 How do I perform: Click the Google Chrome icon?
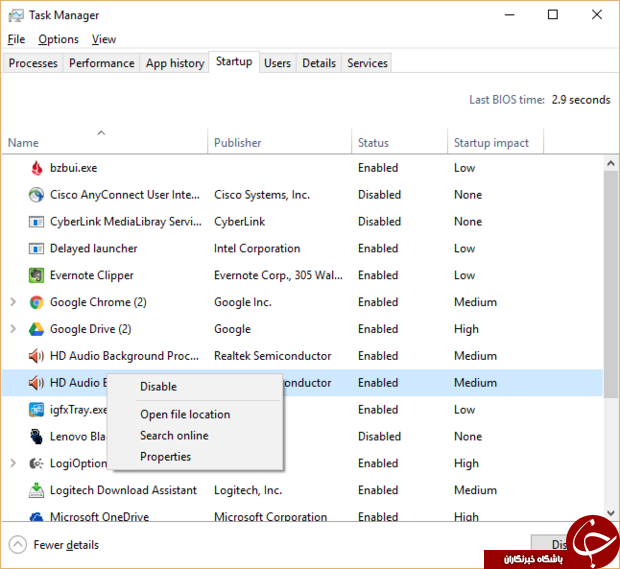pyautogui.click(x=36, y=302)
